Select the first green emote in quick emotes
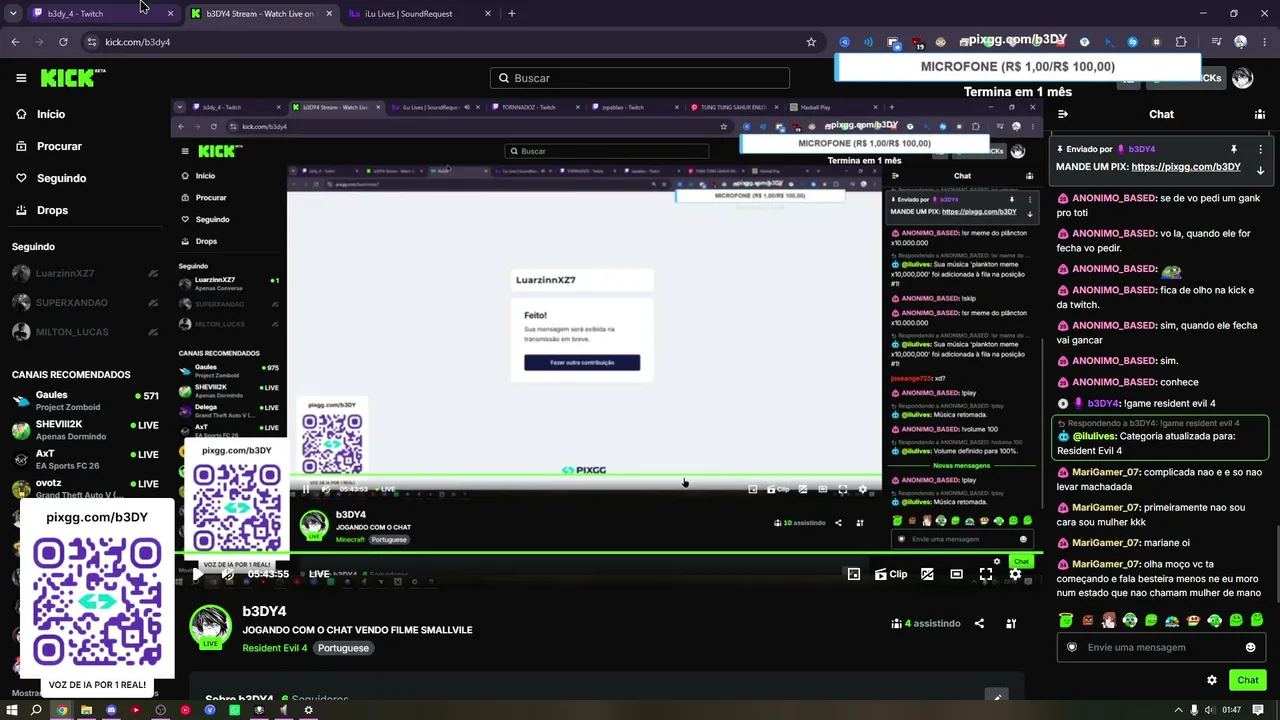 coord(1066,621)
